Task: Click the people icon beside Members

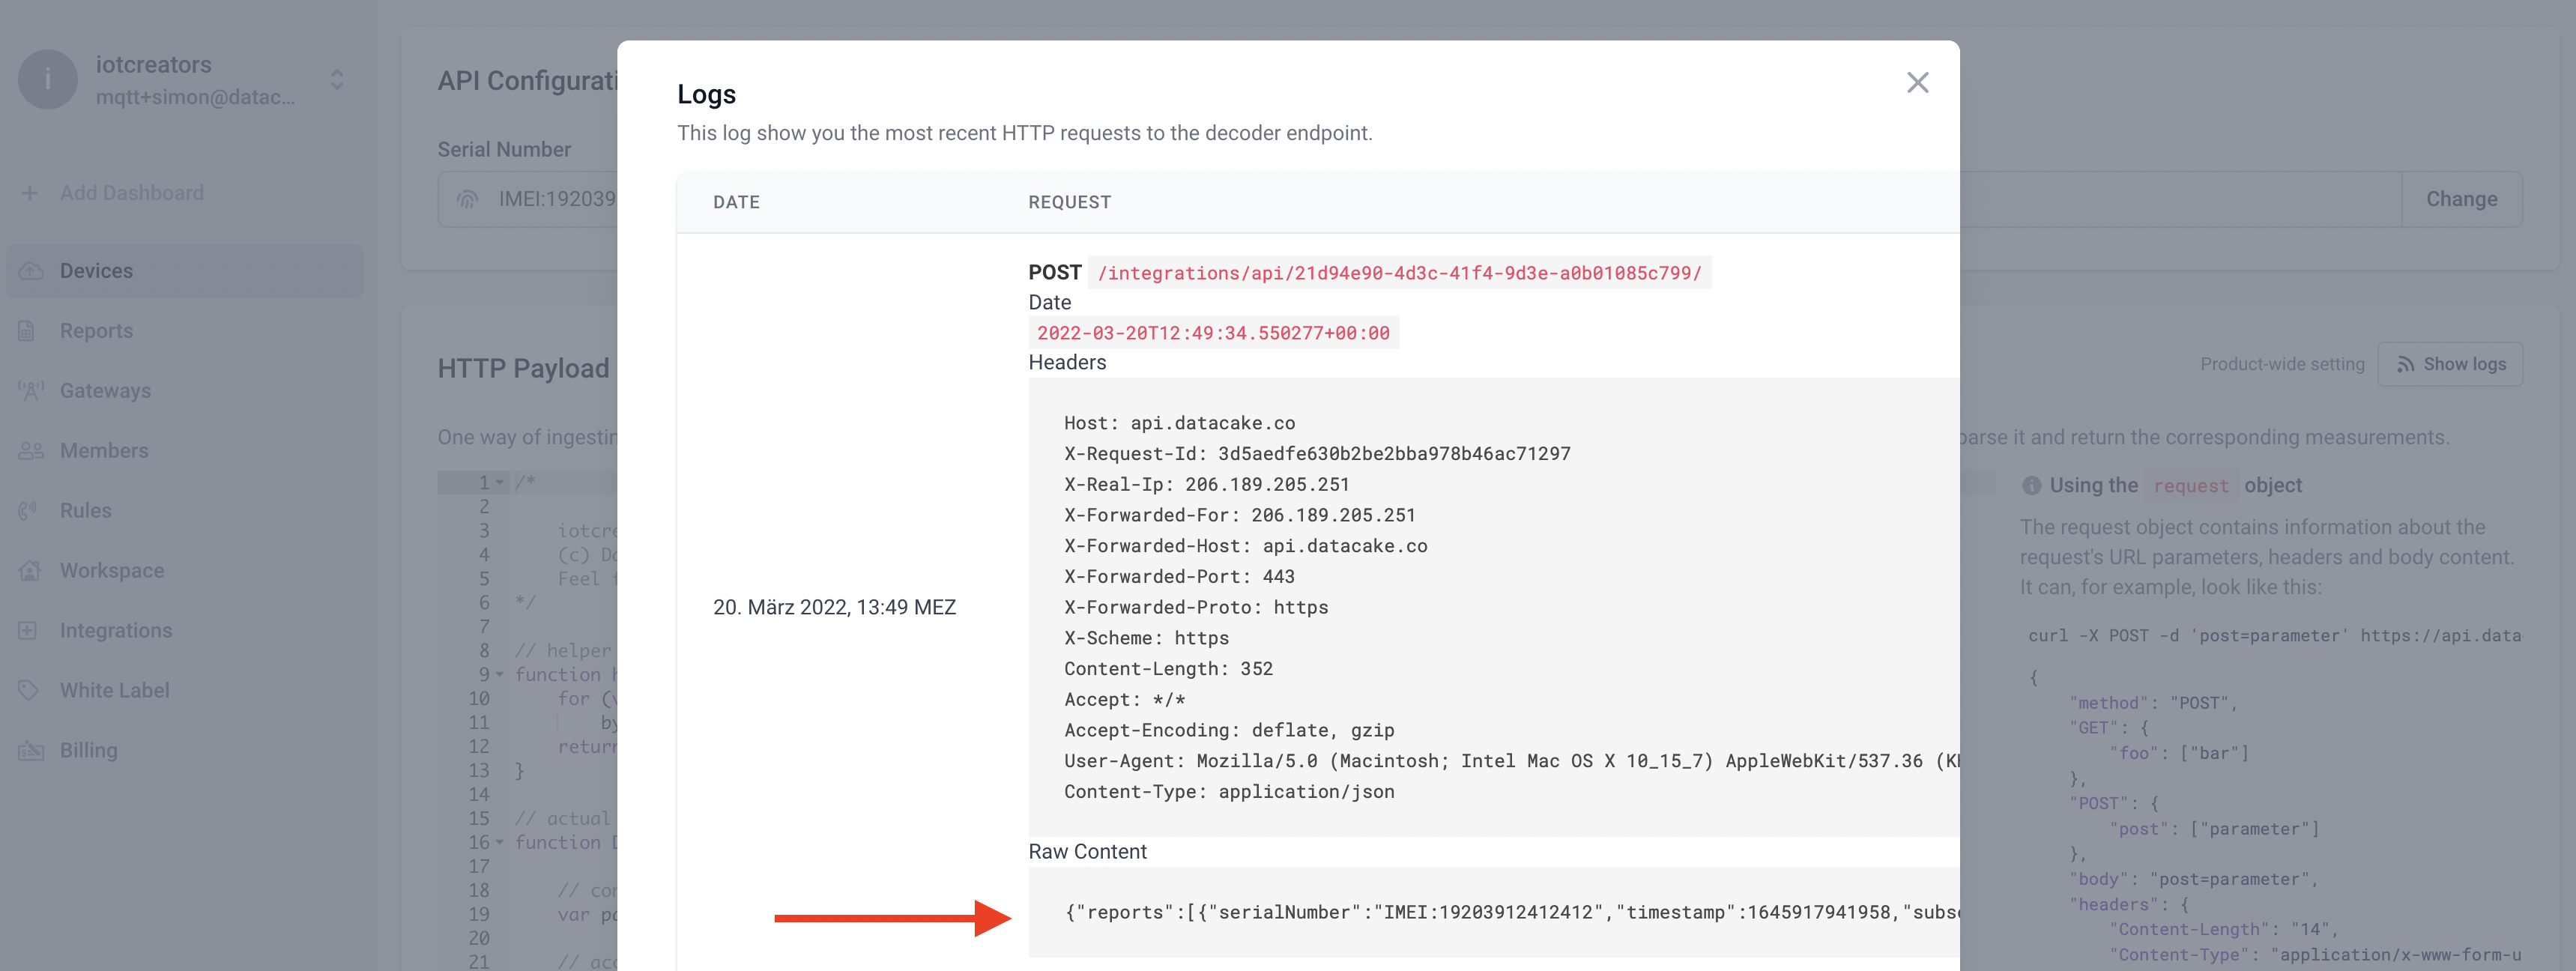Action: (31, 451)
